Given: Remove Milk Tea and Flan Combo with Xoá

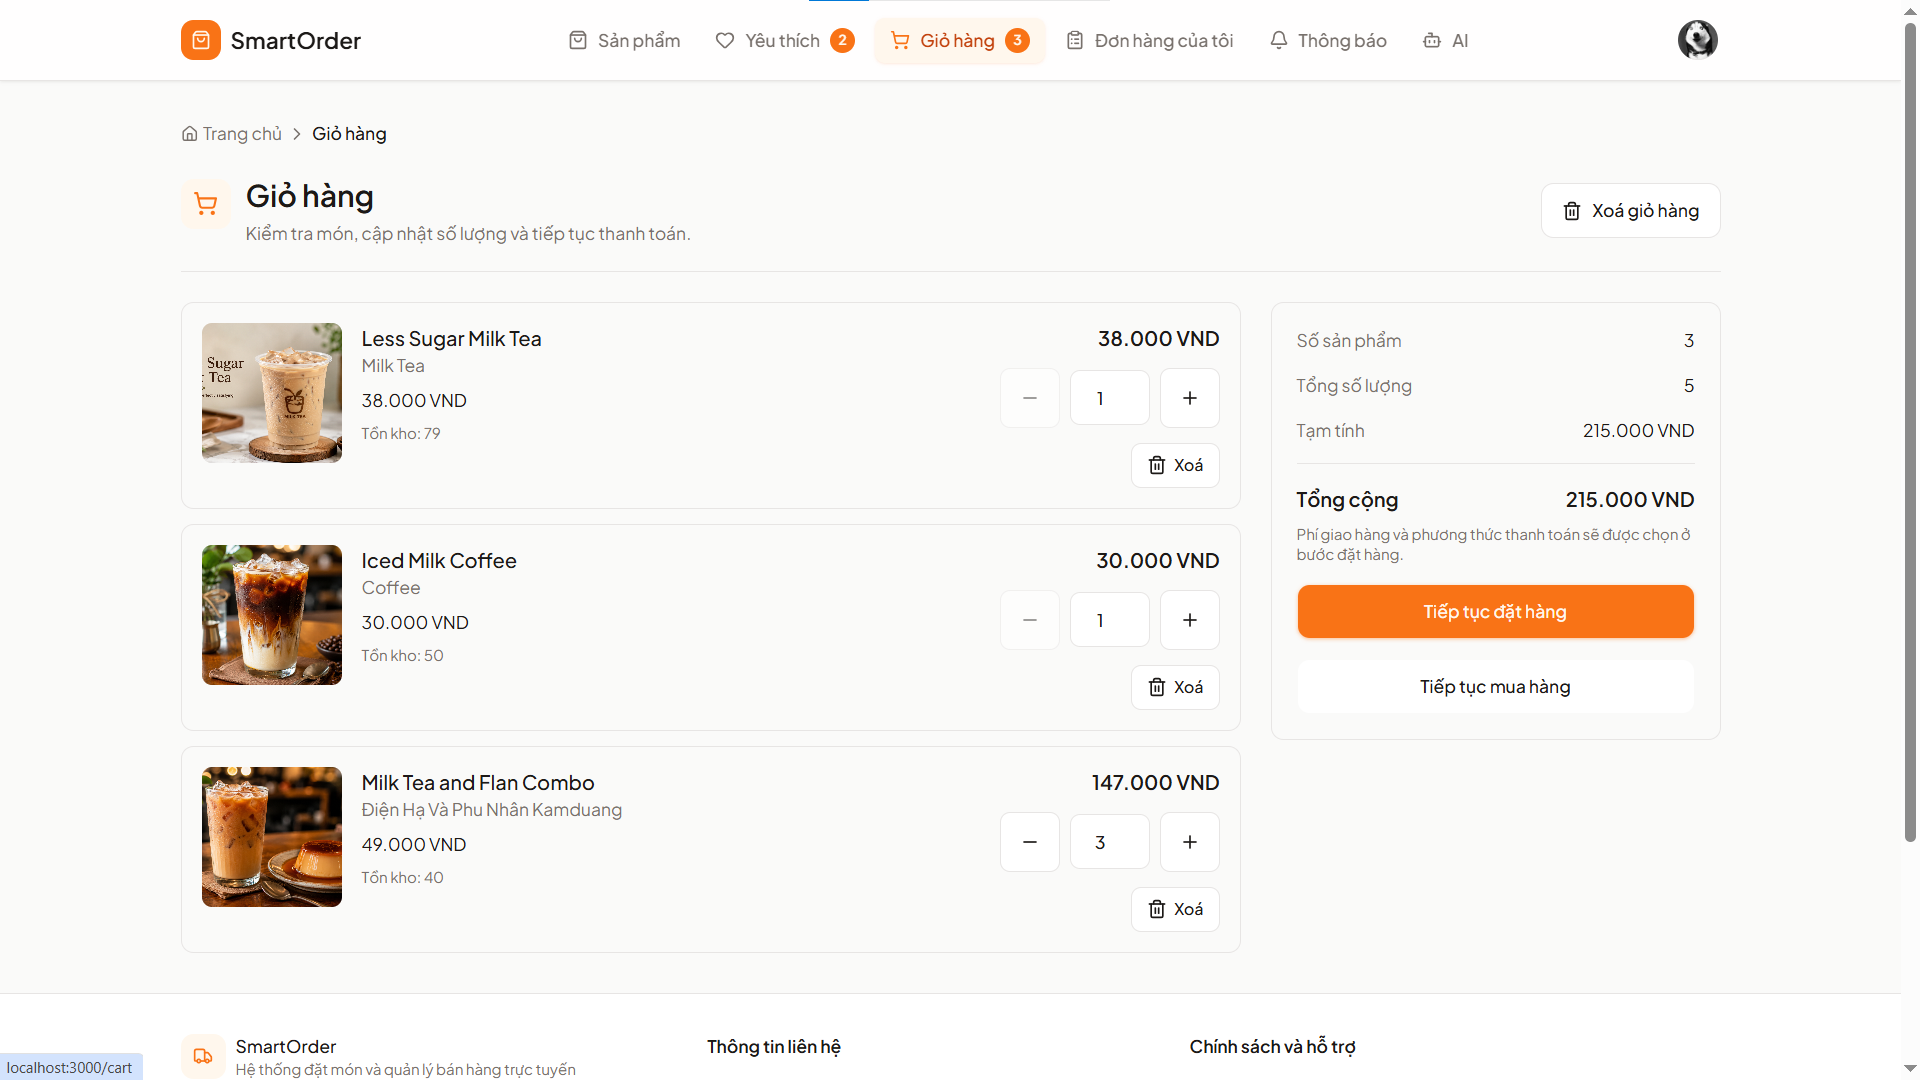Looking at the screenshot, I should [x=1175, y=909].
